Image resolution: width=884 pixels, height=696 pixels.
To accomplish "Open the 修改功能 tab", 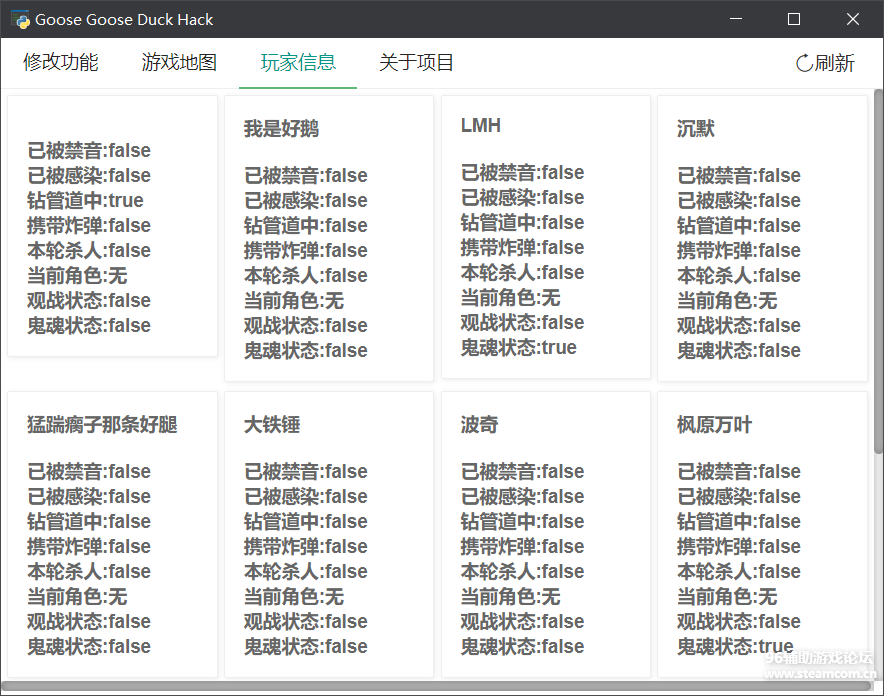I will coord(61,63).
